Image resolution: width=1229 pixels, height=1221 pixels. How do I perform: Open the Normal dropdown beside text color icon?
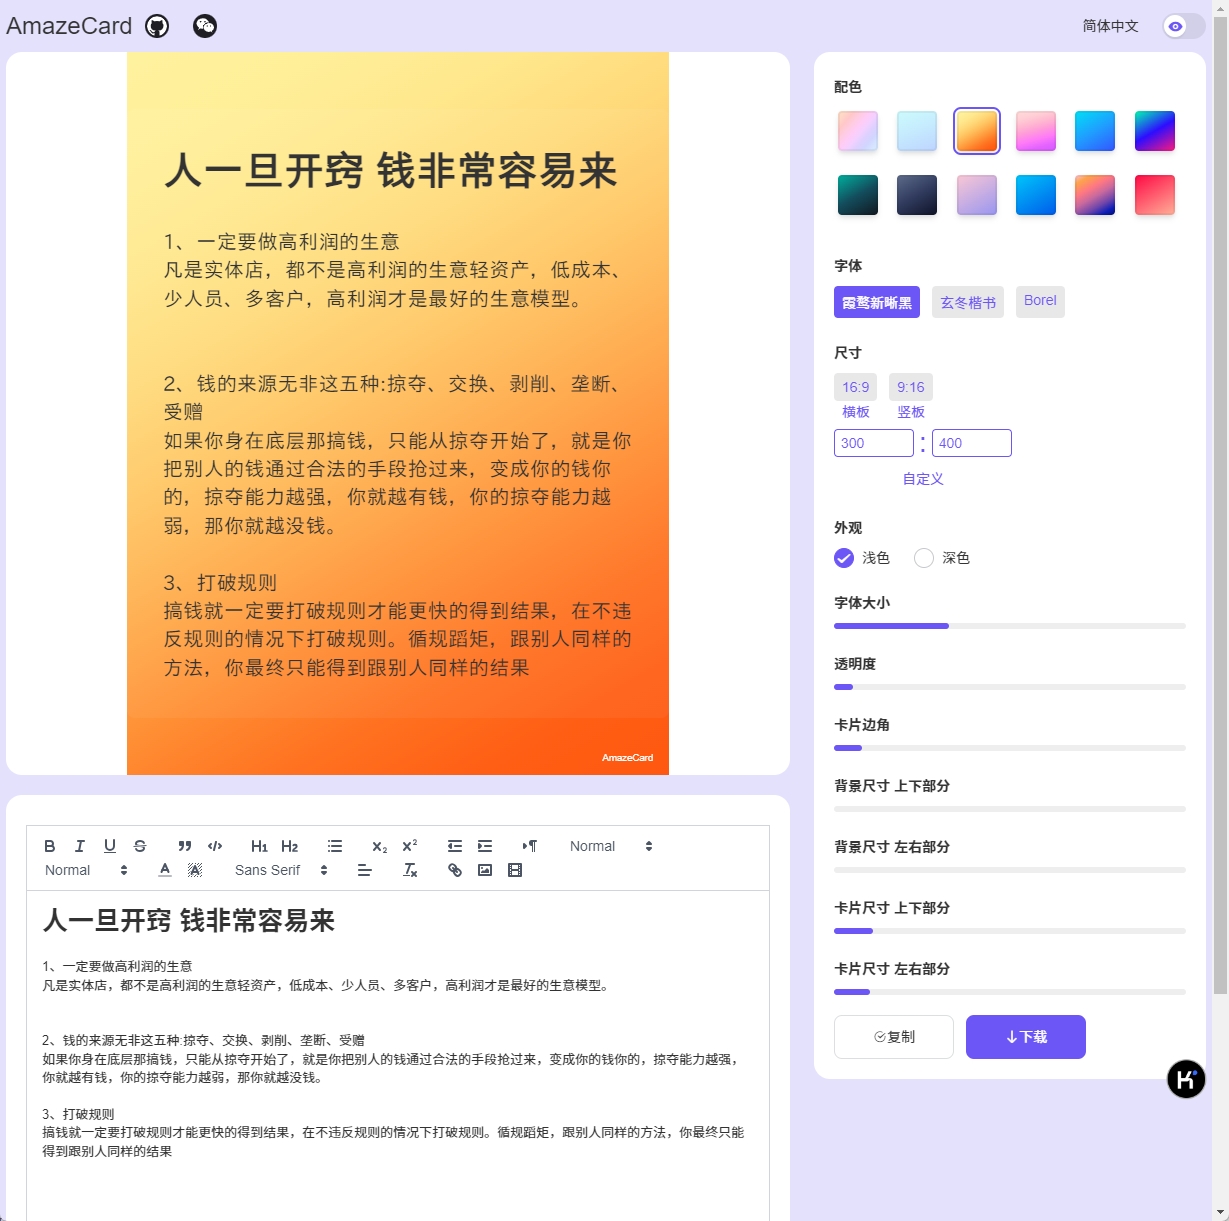coord(86,870)
